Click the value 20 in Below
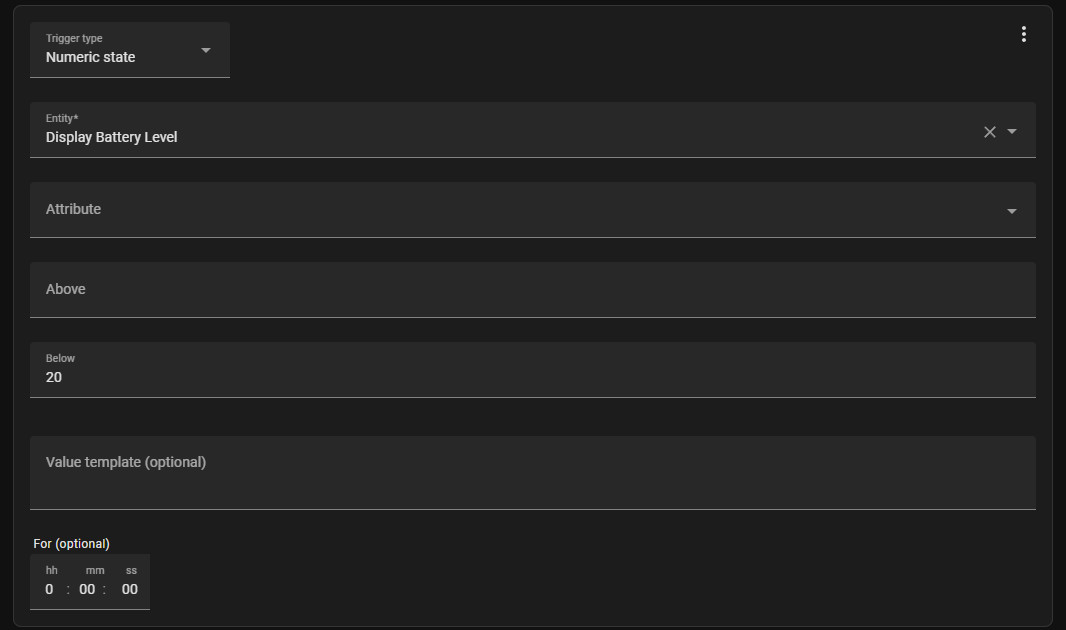This screenshot has height=630, width=1066. [x=54, y=377]
